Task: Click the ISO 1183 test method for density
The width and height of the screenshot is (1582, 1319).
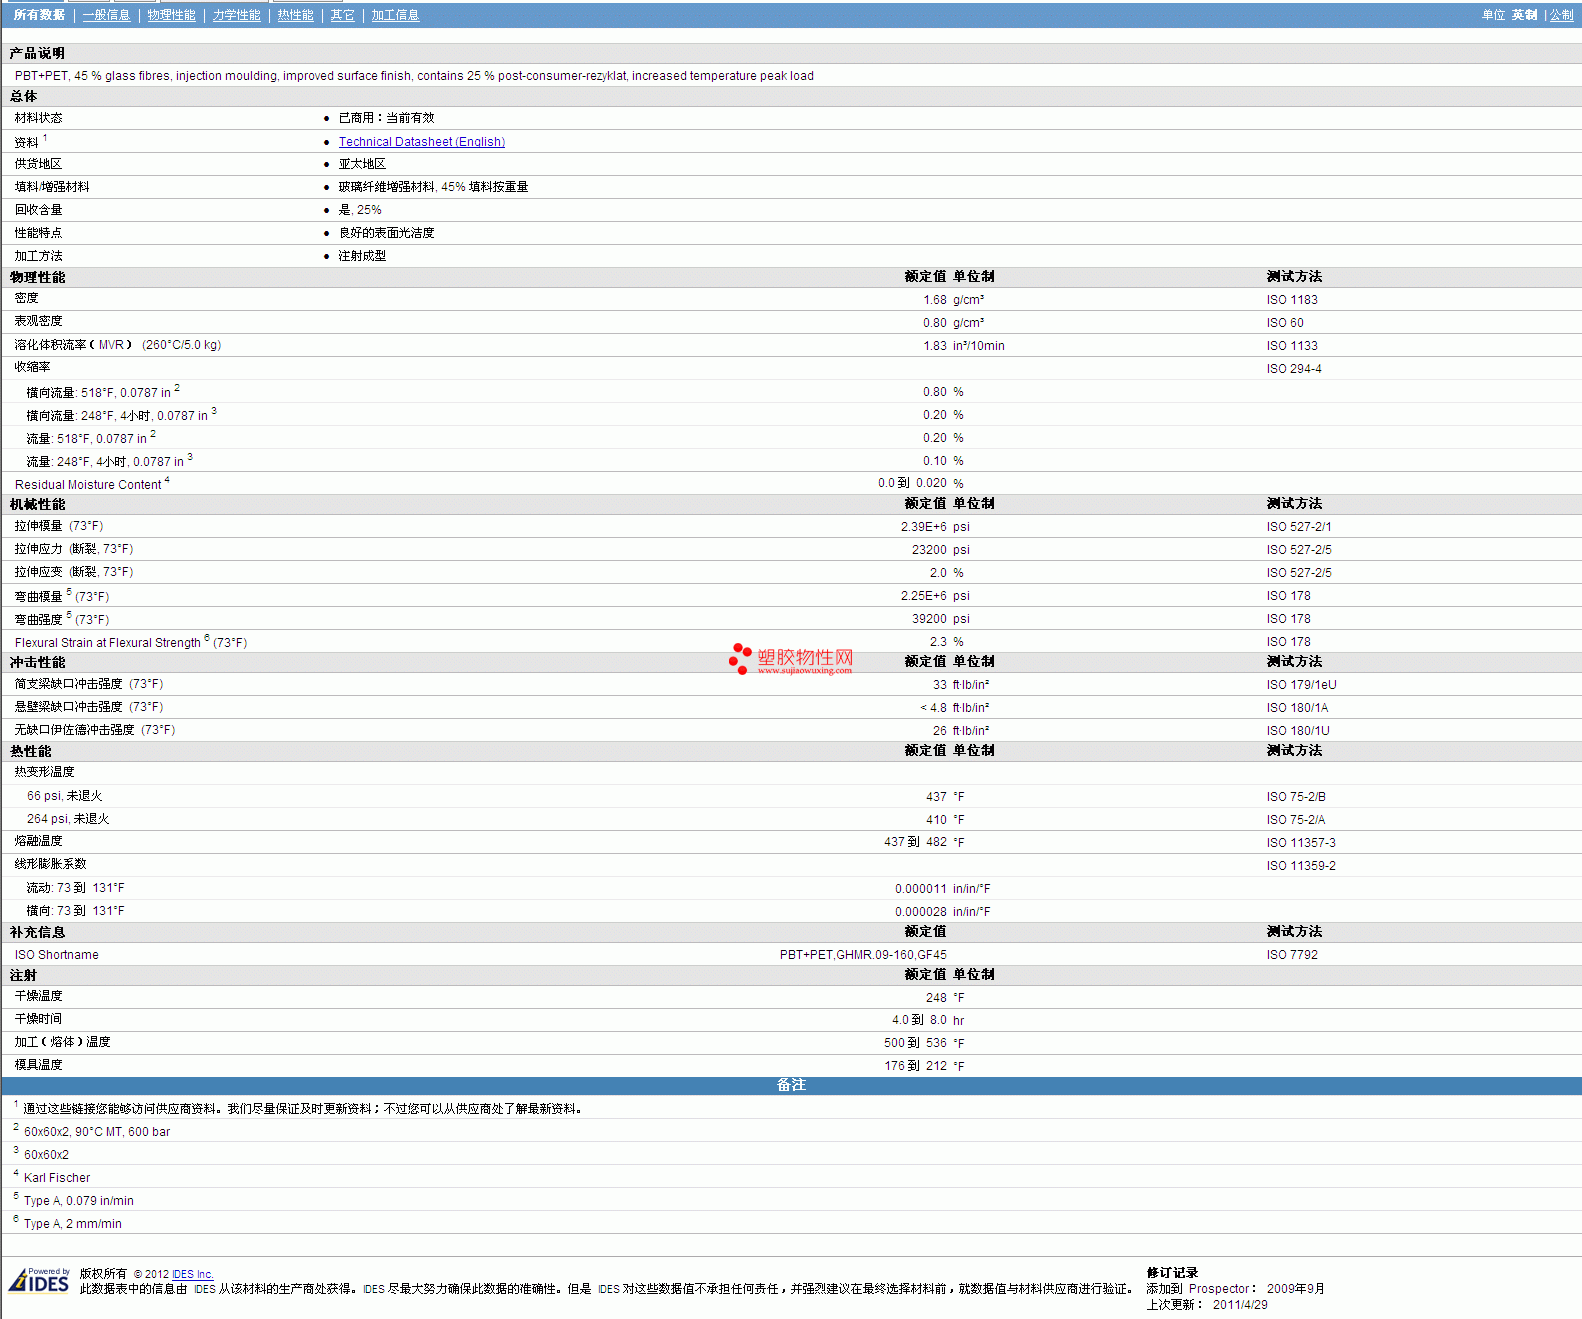Action: tap(1291, 300)
